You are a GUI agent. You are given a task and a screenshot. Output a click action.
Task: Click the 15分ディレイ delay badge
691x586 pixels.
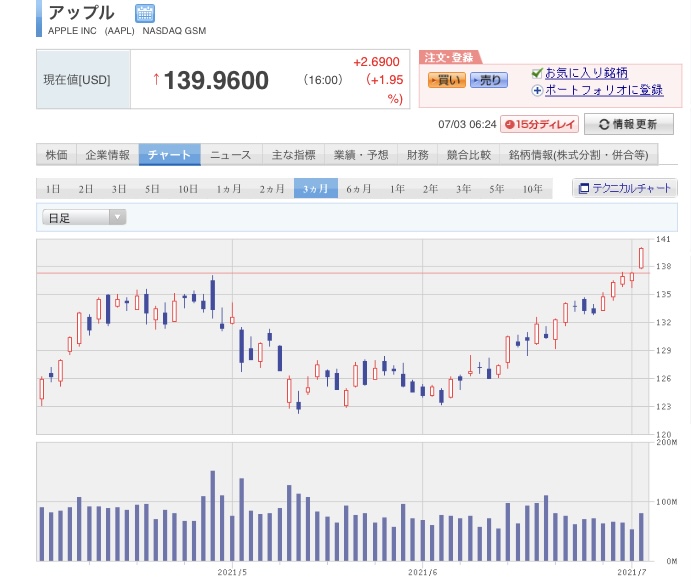tap(539, 125)
